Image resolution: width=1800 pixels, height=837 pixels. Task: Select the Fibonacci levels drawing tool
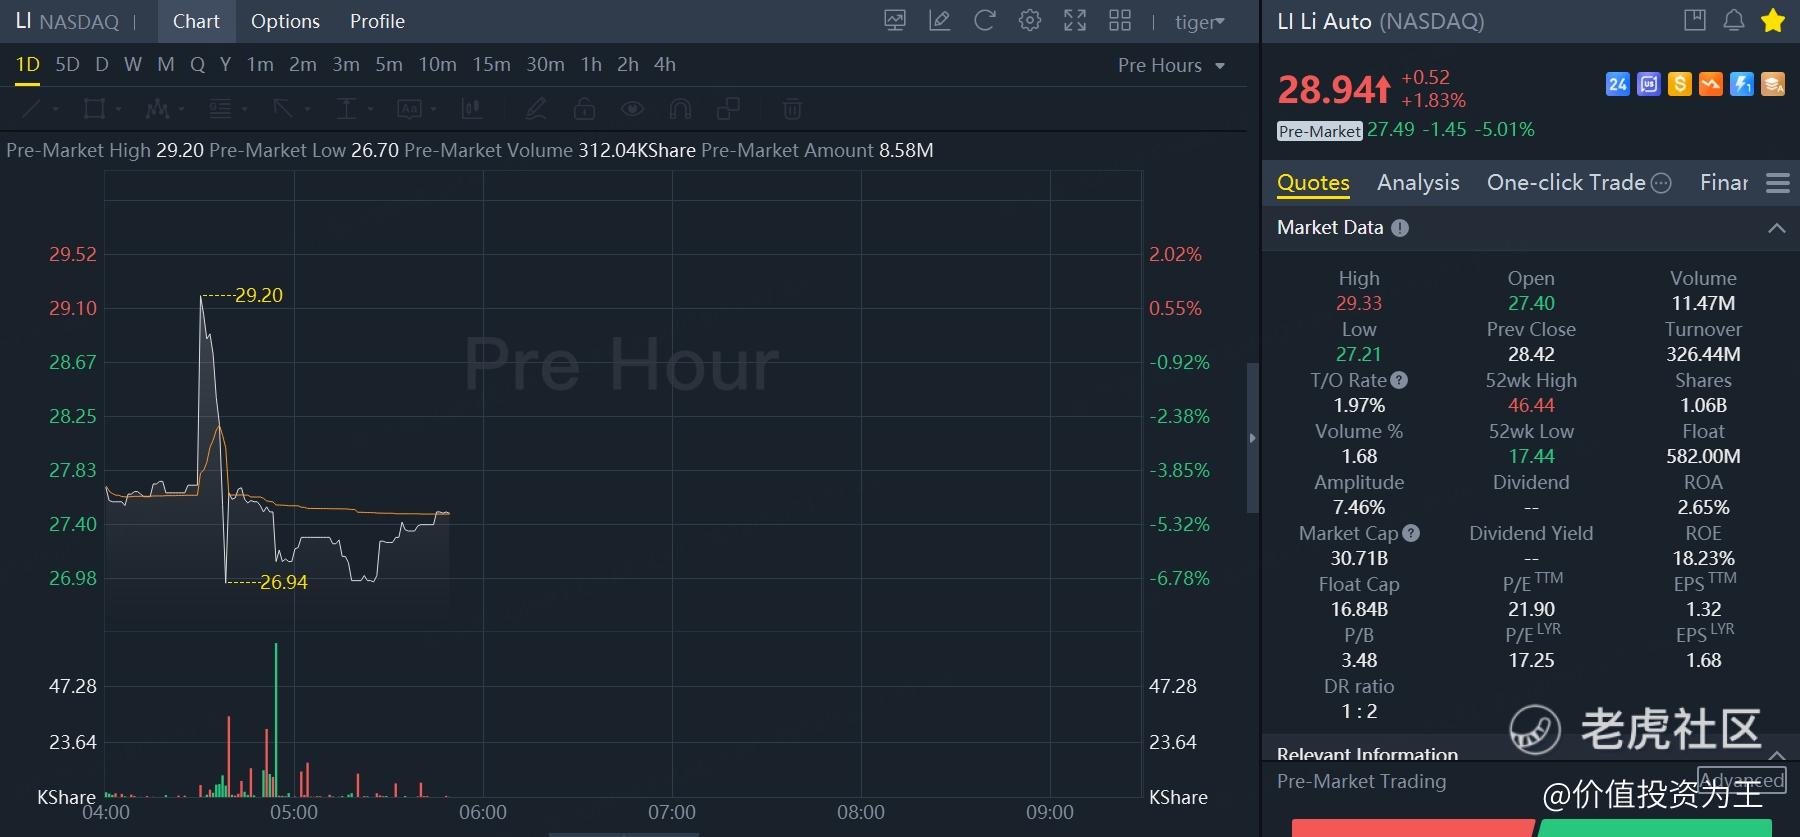click(x=220, y=109)
